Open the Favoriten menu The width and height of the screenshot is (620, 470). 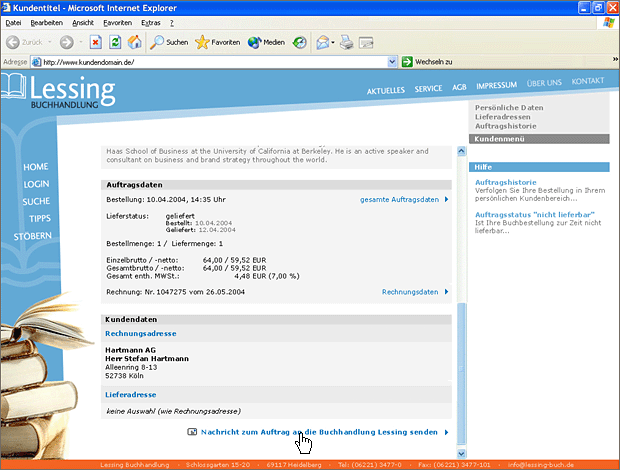tap(117, 23)
